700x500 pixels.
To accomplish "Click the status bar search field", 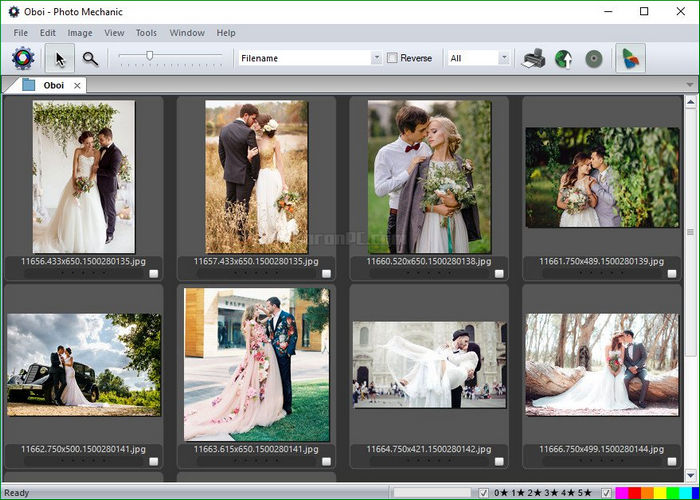I will click(x=432, y=493).
